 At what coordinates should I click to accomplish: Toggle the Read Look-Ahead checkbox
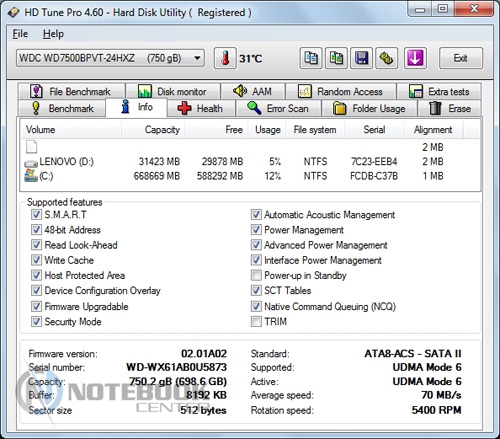click(x=36, y=245)
